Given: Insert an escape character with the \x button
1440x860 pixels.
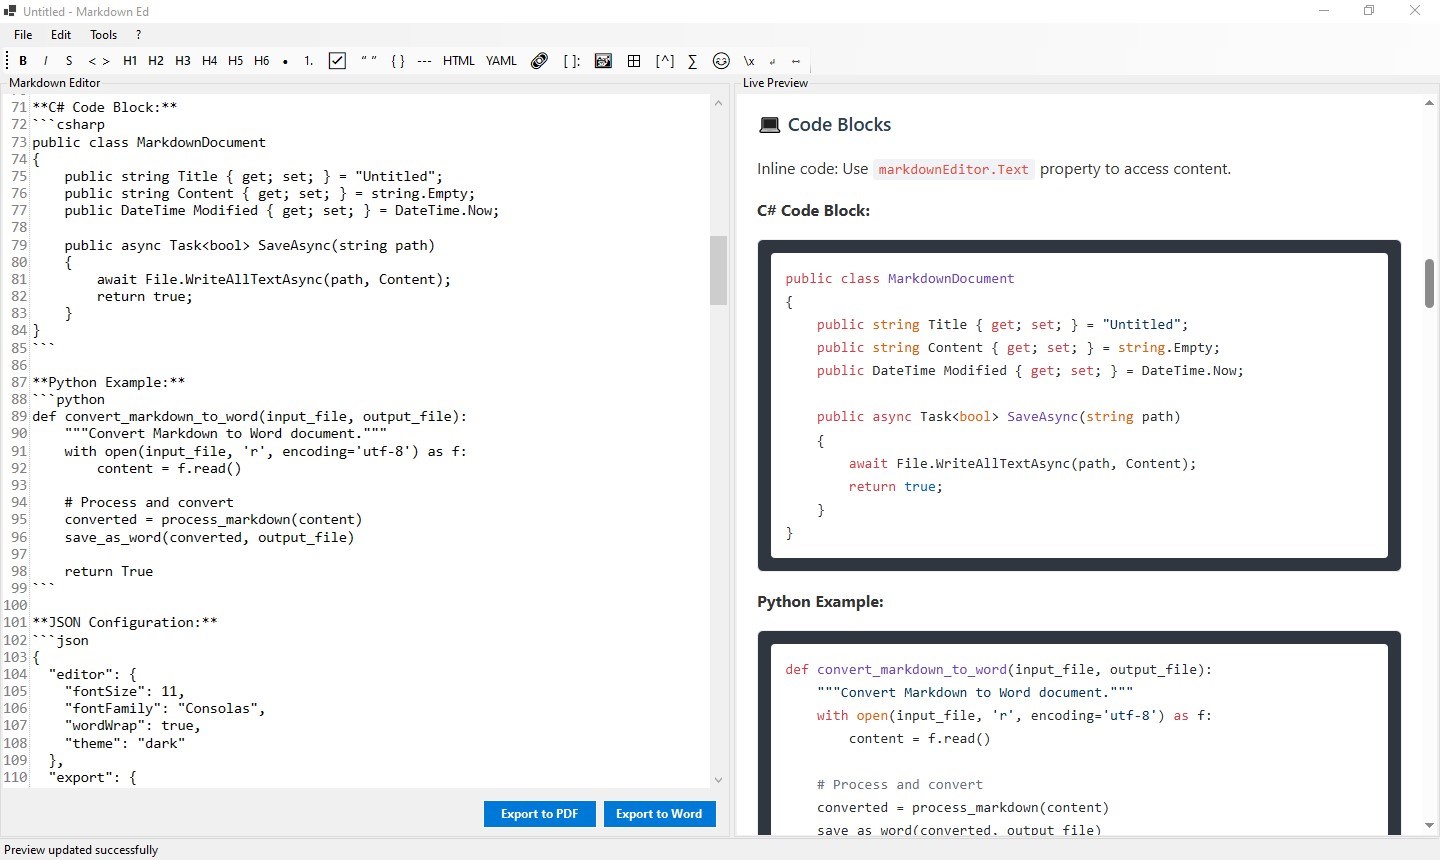Looking at the screenshot, I should [x=749, y=61].
